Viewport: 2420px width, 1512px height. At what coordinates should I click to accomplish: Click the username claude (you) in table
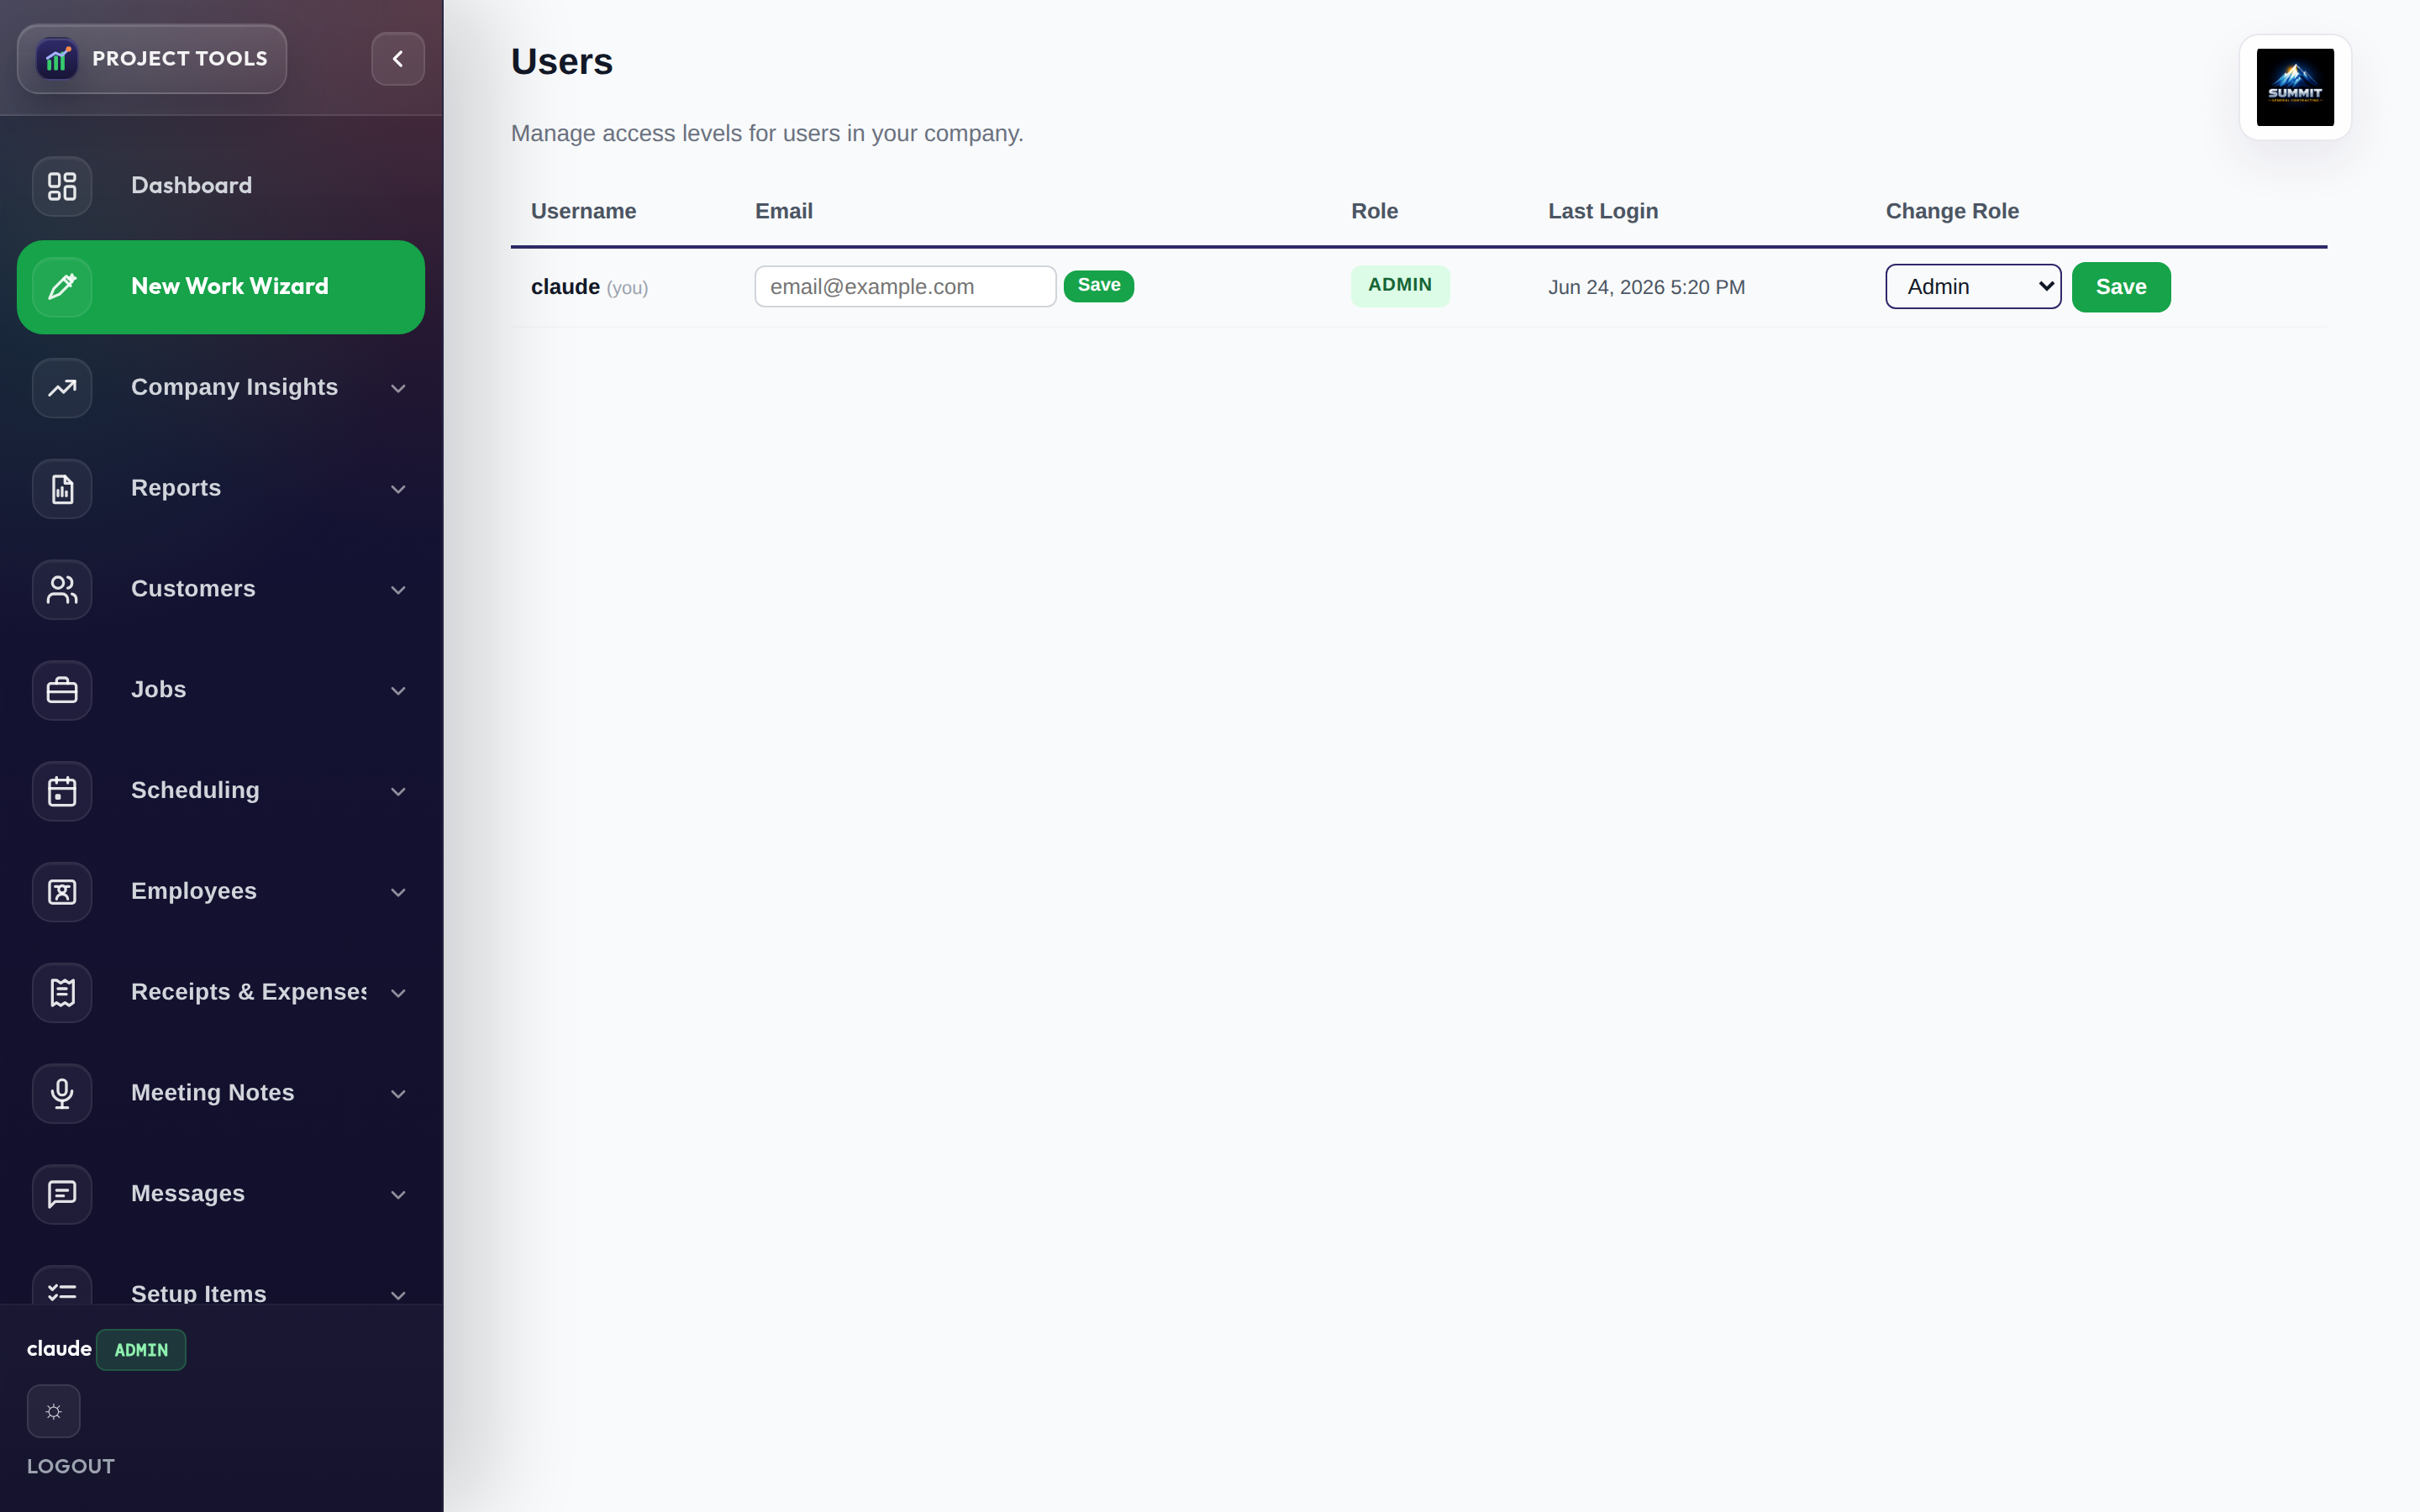(x=589, y=287)
